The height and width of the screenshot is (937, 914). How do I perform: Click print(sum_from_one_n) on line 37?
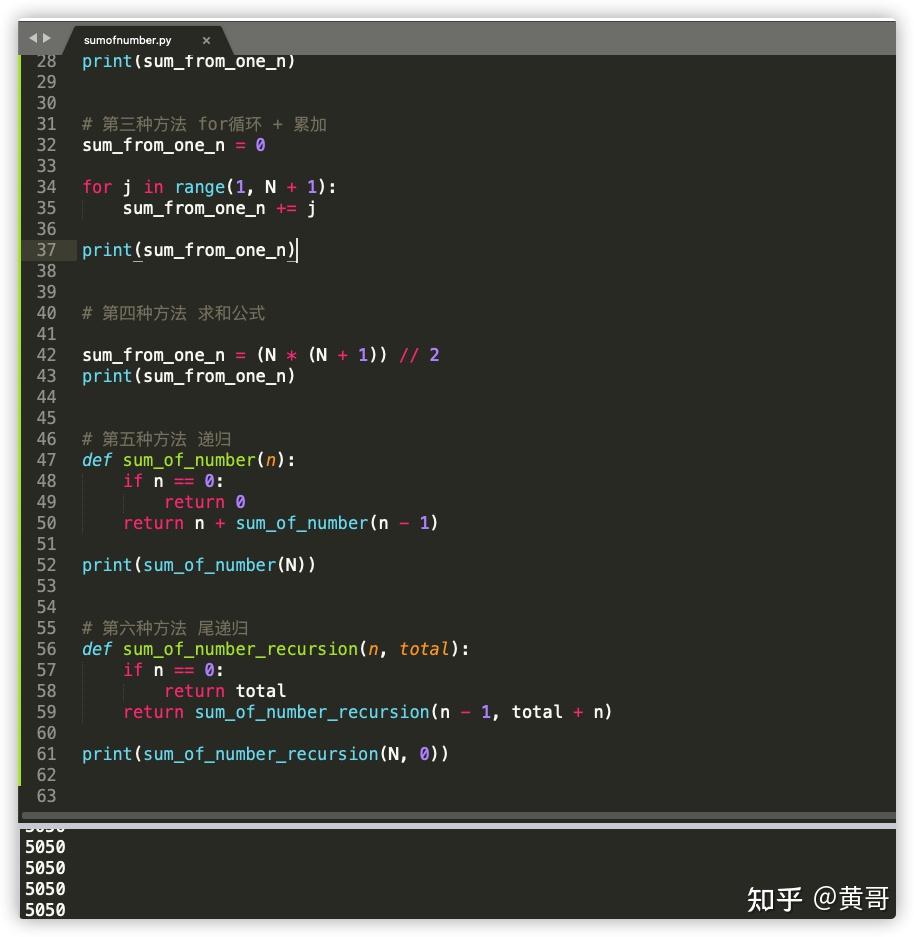pyautogui.click(x=189, y=250)
